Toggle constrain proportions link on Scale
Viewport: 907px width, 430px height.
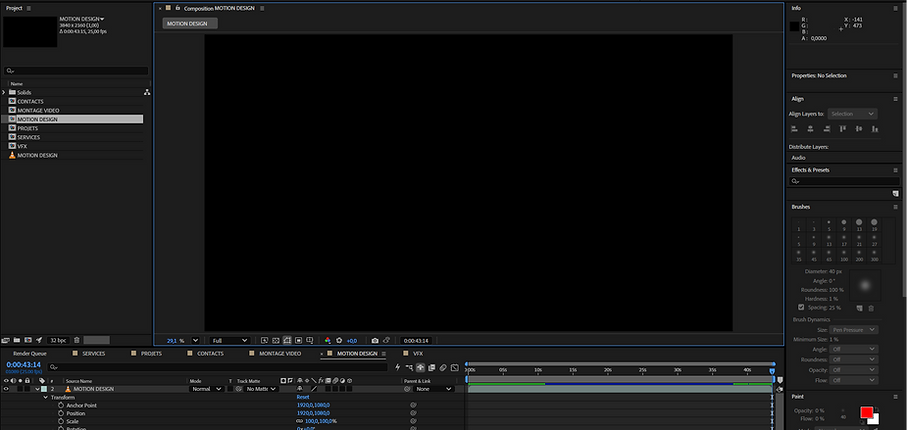coord(299,421)
